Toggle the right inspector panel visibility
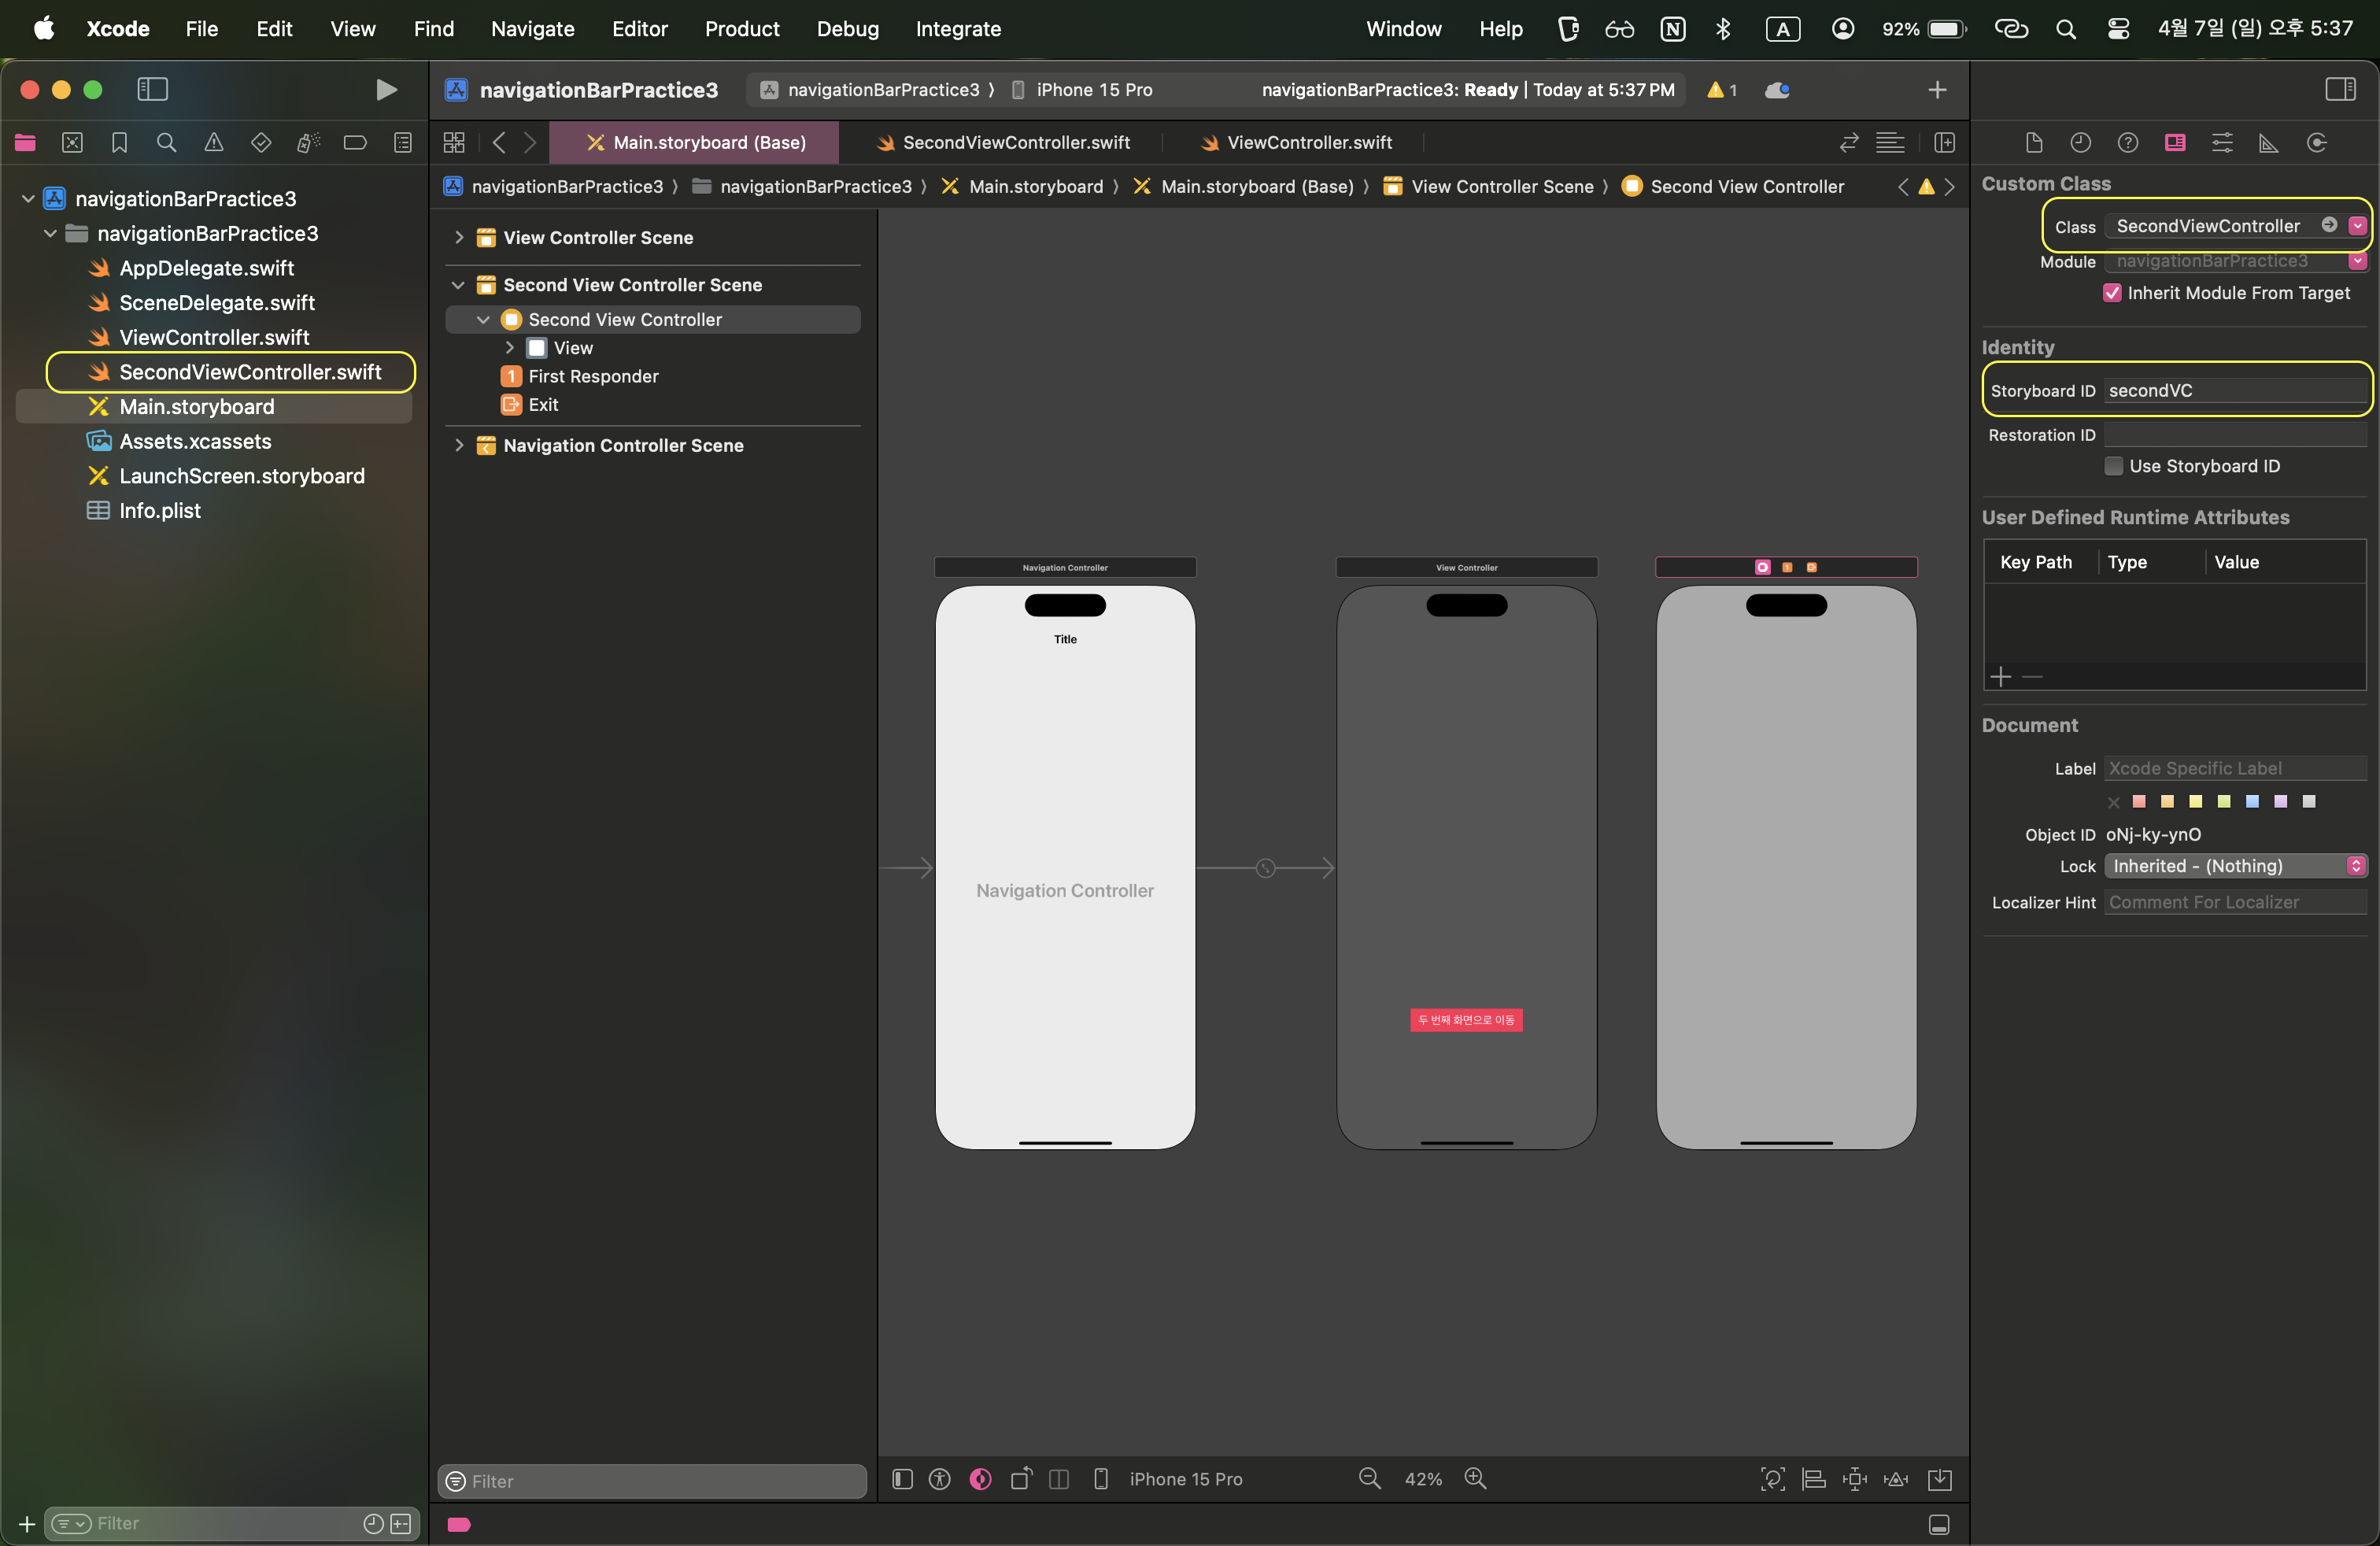Screen dimensions: 2380x1546 click(x=2340, y=90)
